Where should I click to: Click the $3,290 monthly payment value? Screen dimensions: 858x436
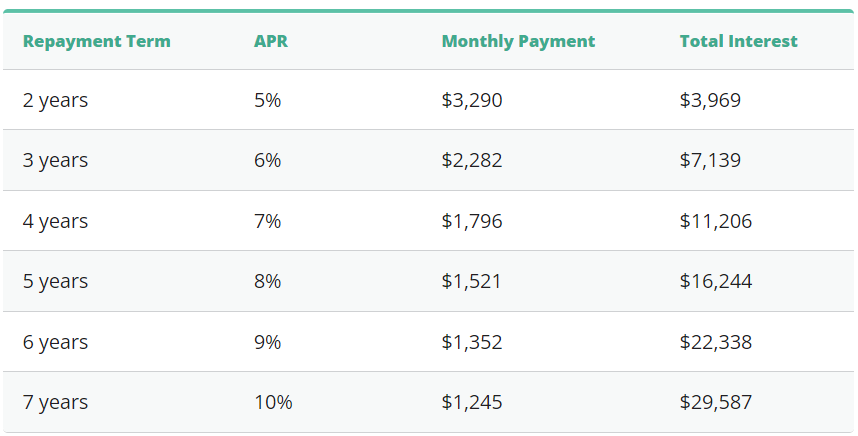click(471, 100)
